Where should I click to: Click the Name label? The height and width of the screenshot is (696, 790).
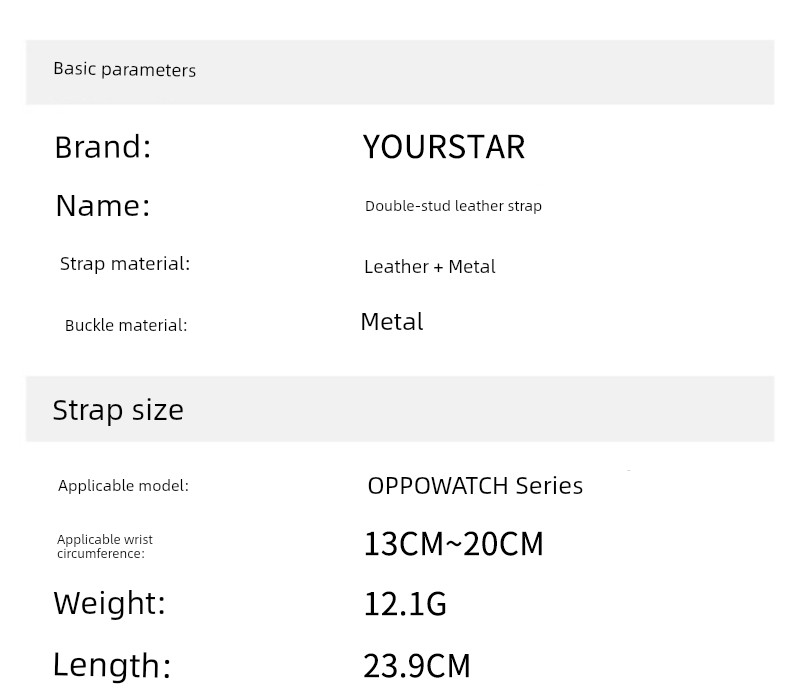coord(102,205)
